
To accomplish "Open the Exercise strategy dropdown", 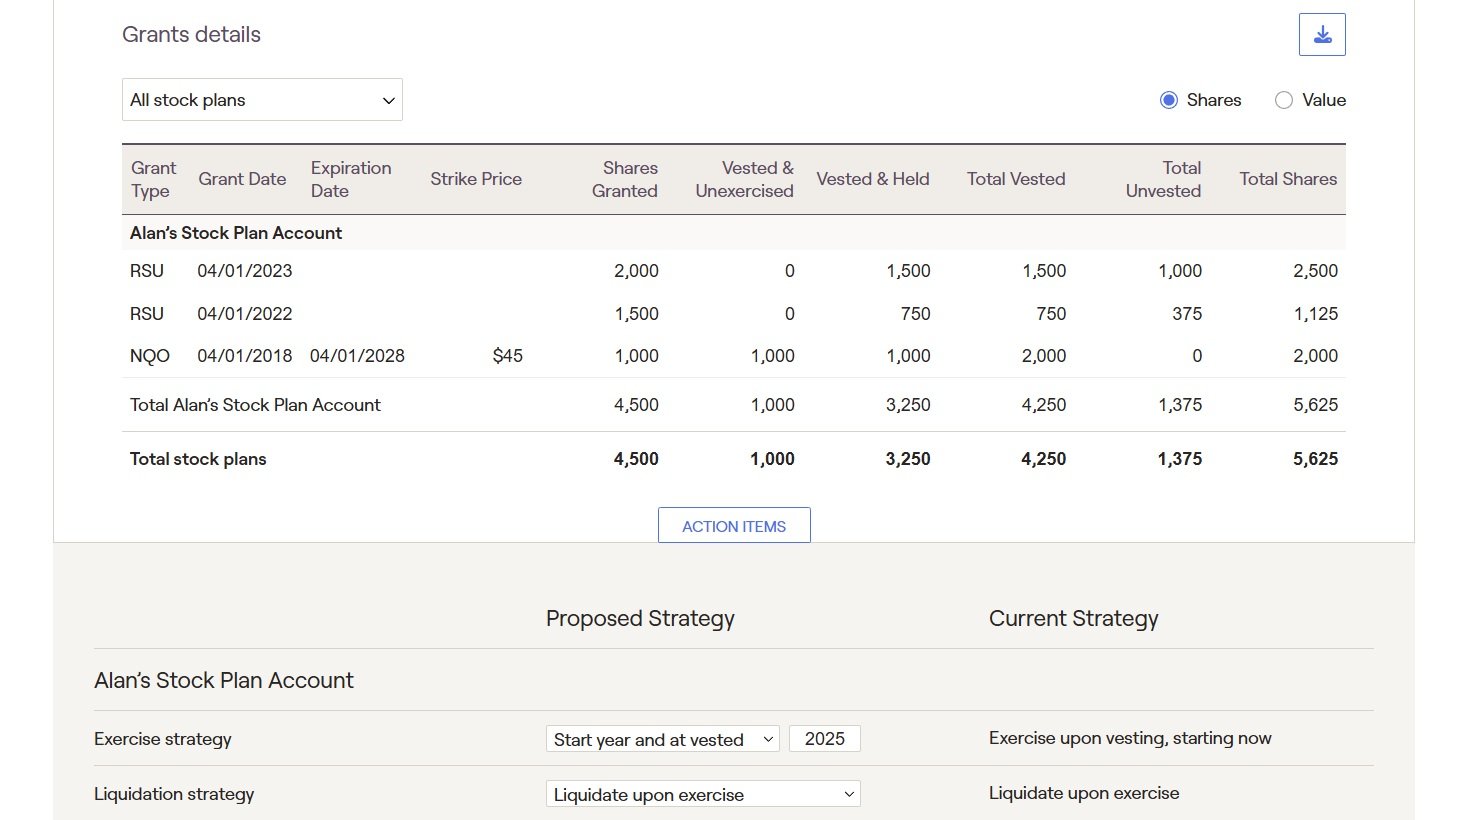I will (x=663, y=739).
